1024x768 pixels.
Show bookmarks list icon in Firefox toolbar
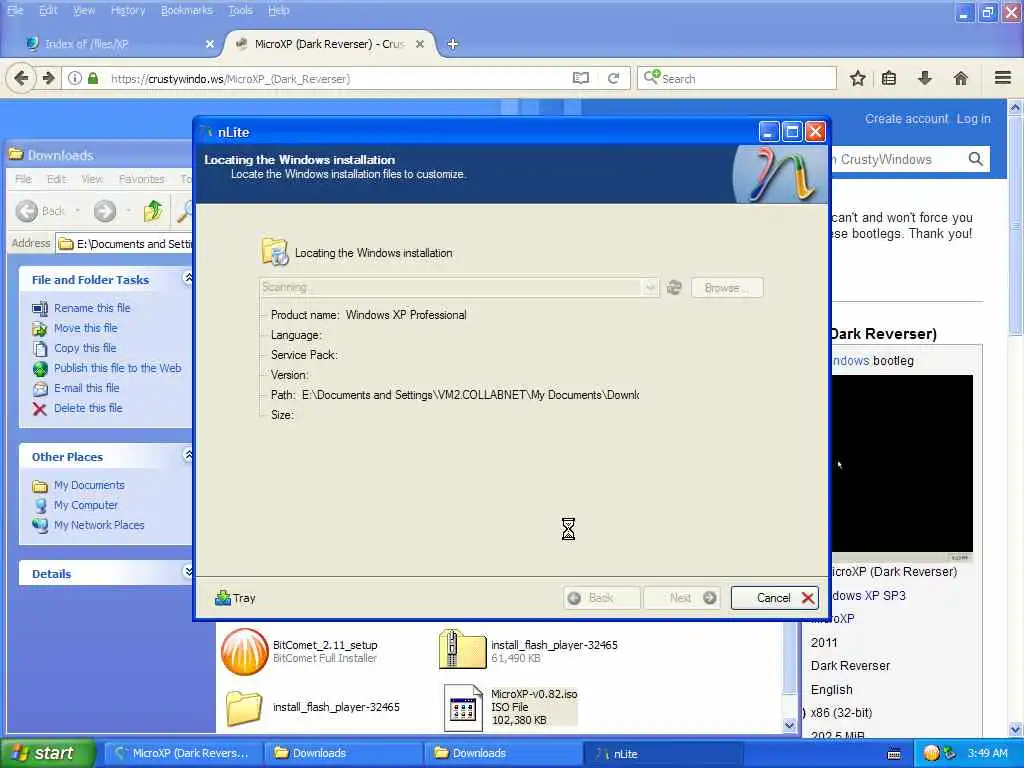(889, 78)
